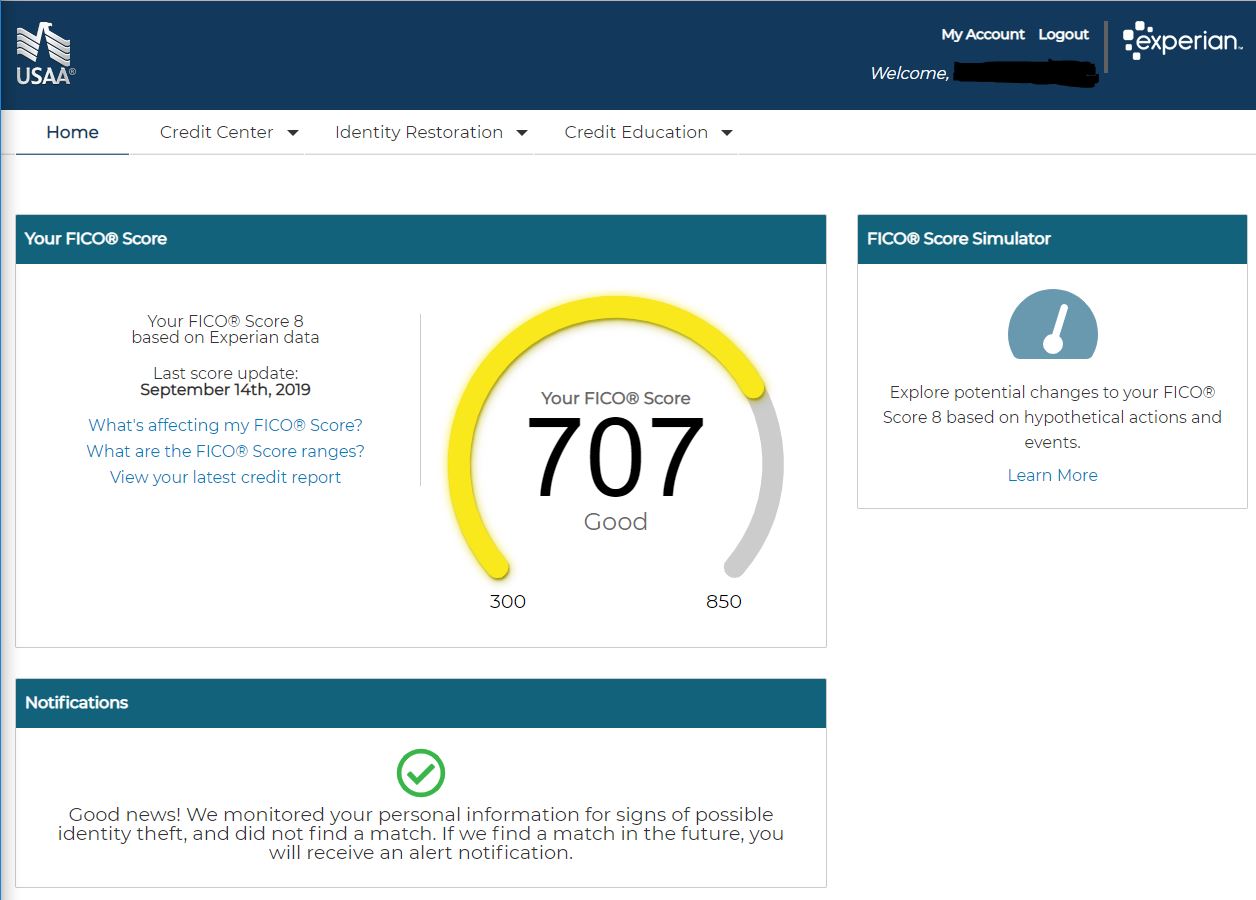Expand the Identity Restoration dropdown arrow
This screenshot has width=1256, height=900.
coord(522,133)
